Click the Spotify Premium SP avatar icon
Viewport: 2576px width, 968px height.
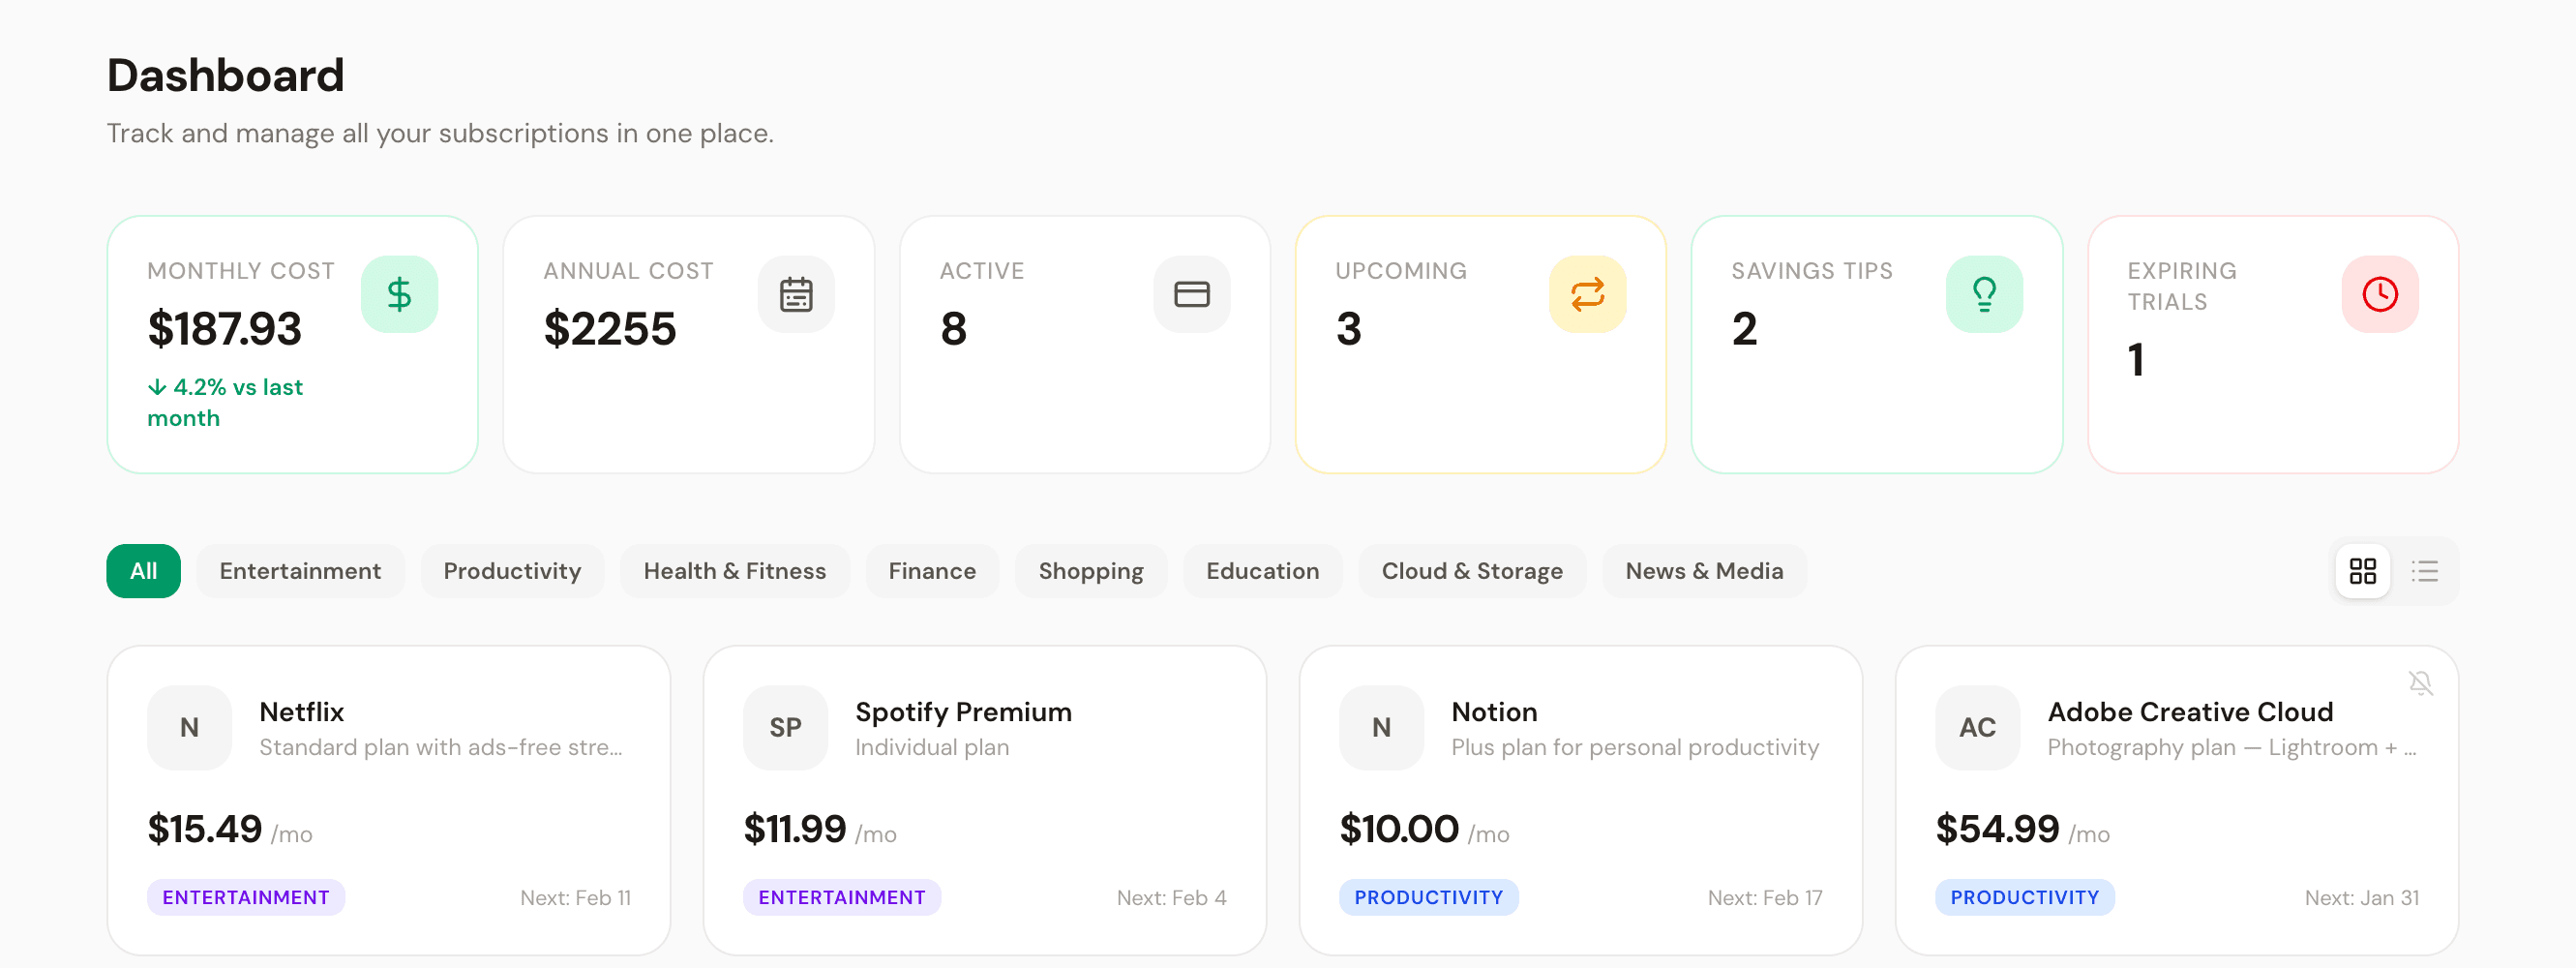coord(785,727)
